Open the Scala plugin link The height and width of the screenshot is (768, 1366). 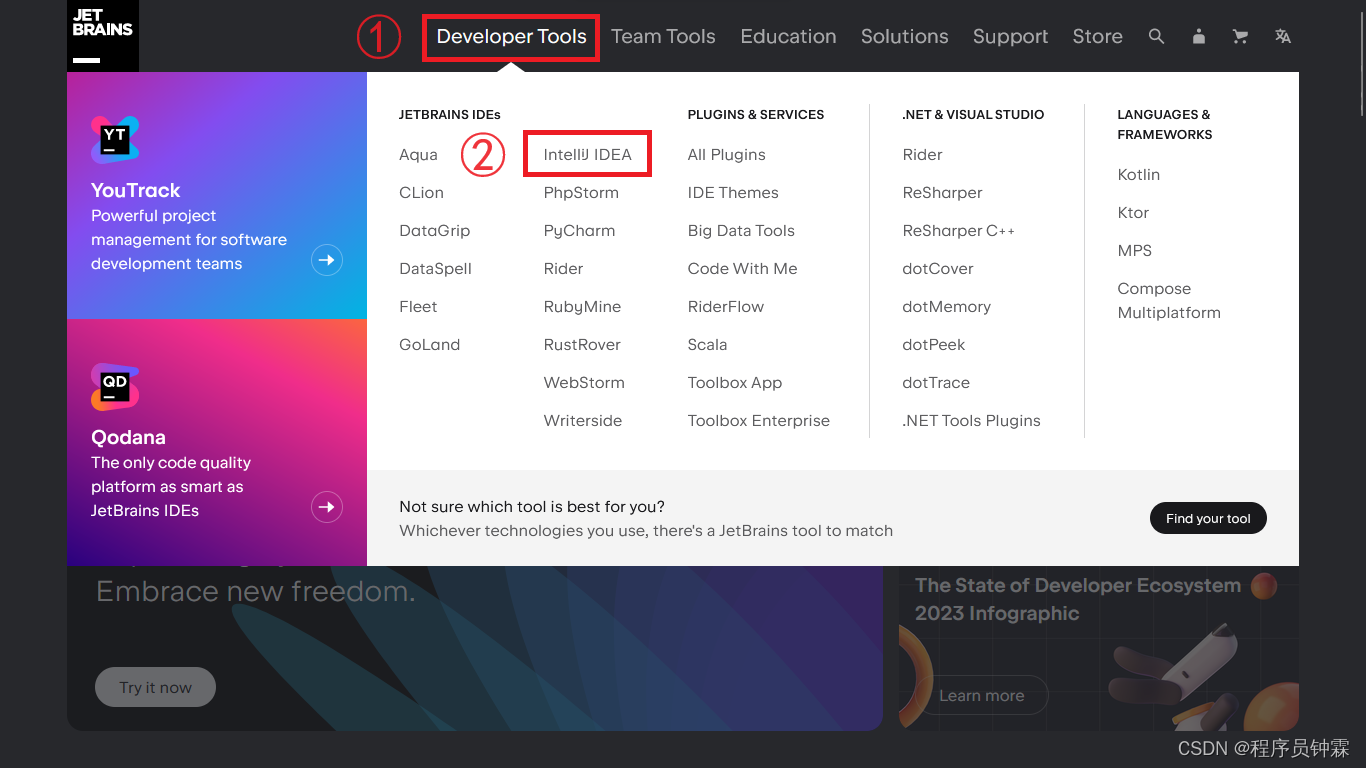point(707,345)
